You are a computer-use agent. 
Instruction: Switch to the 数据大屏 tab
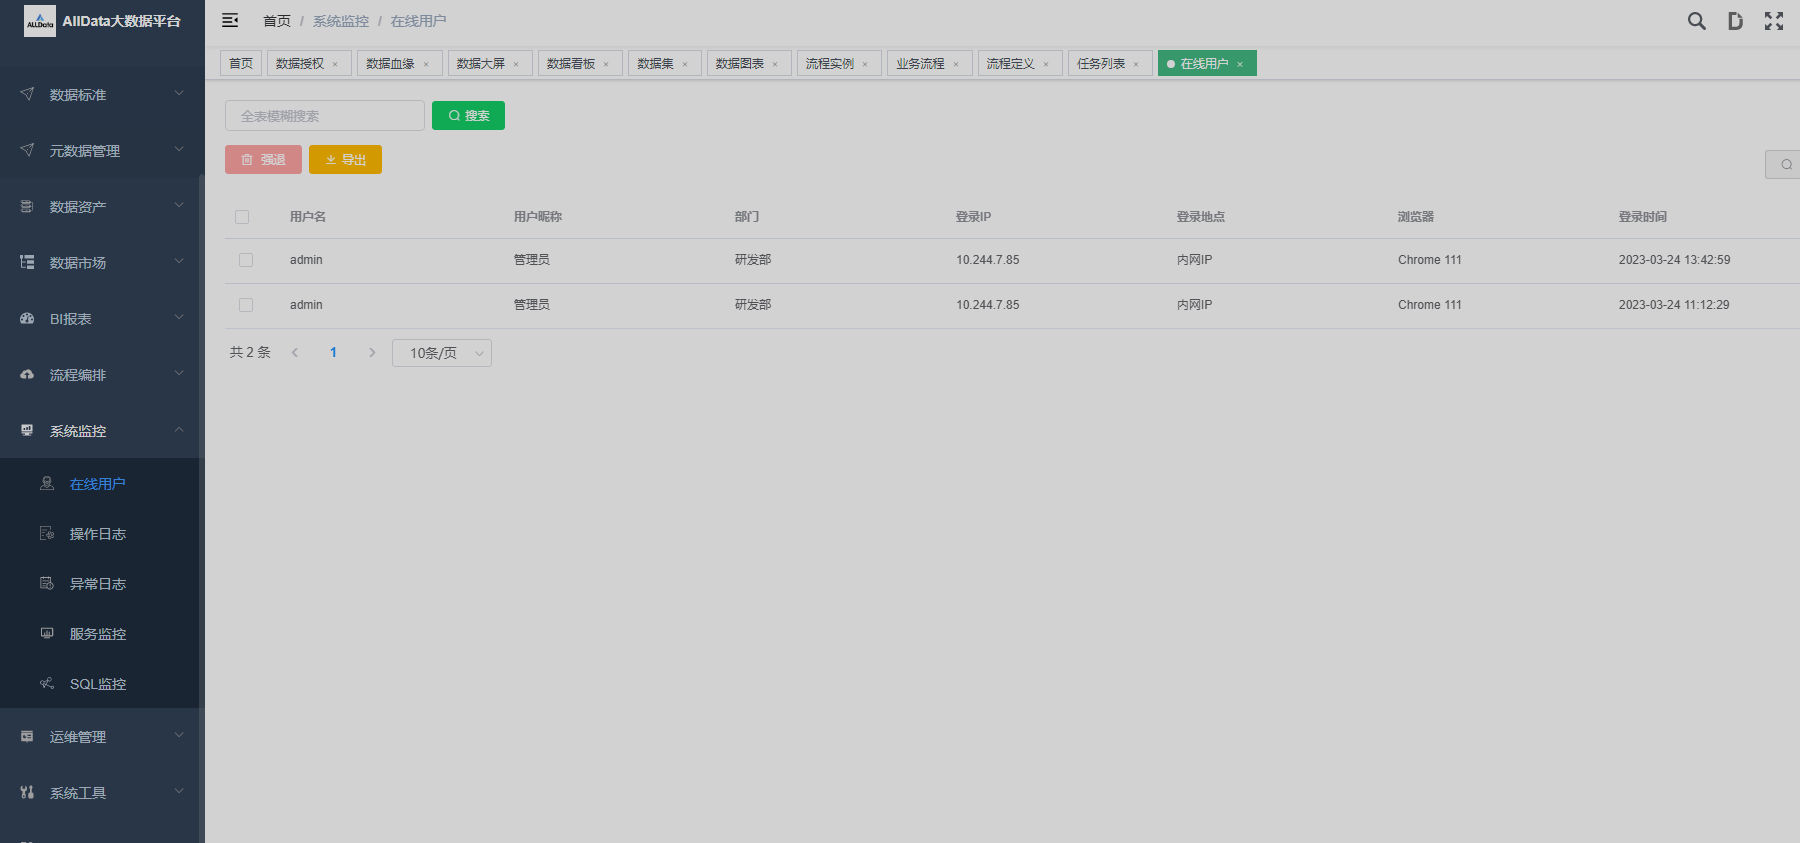pos(480,64)
